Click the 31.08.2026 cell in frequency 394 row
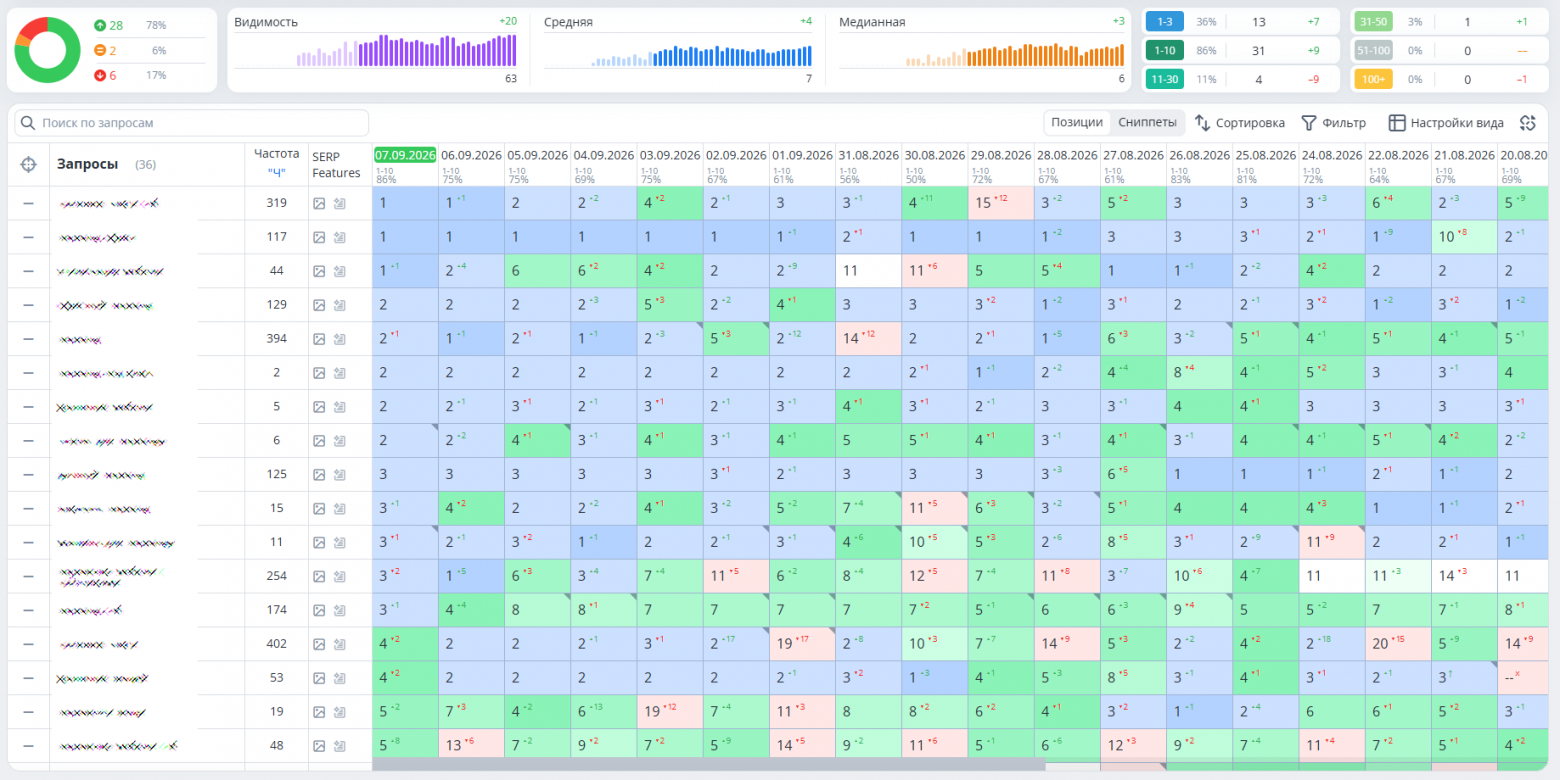 (868, 339)
